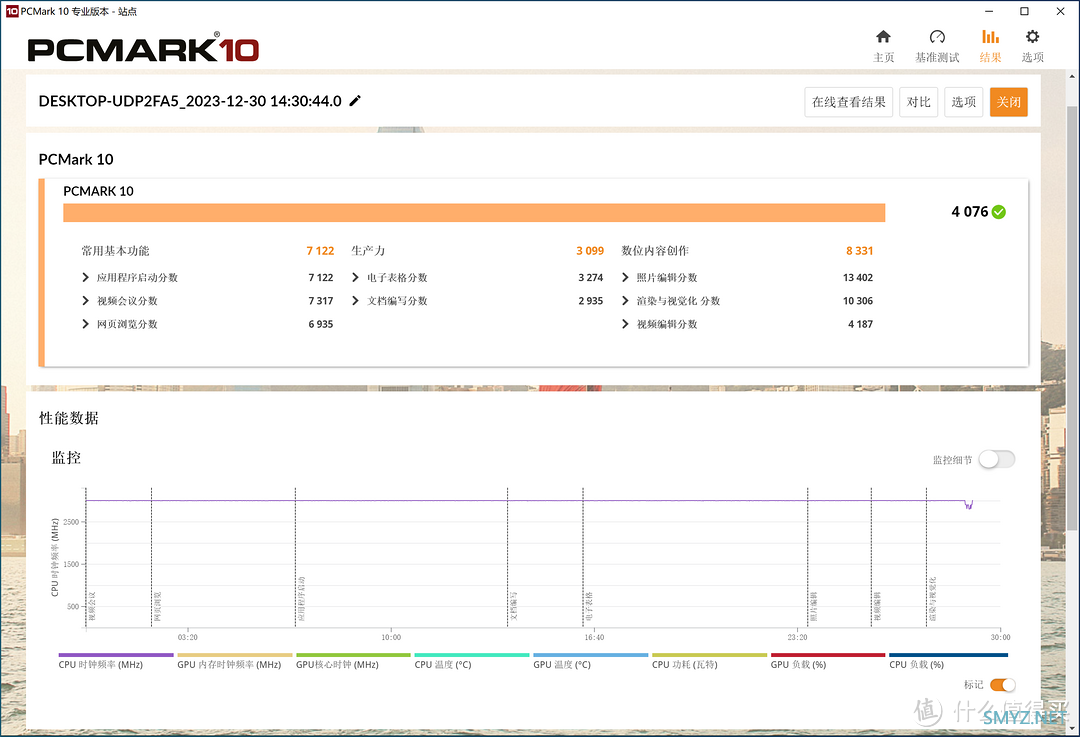1080x737 pixels.
Task: Click the 对比 compare button
Action: [x=918, y=102]
